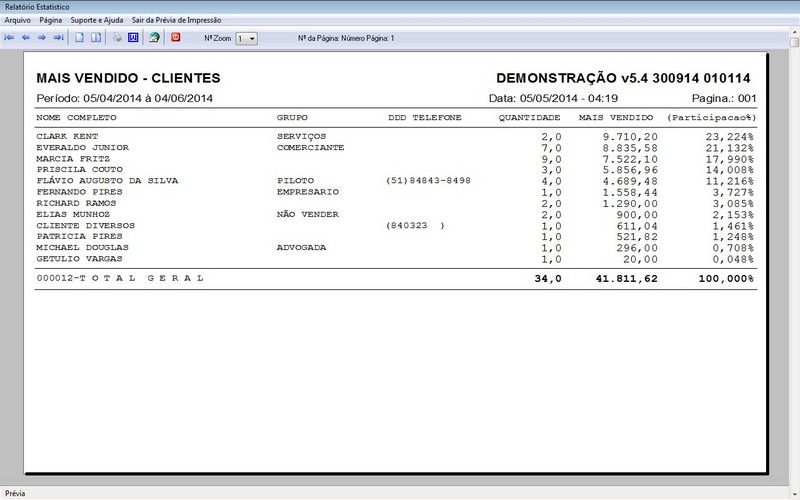Click the percentage 23,224%
Image resolution: width=800 pixels, height=500 pixels.
730,137
